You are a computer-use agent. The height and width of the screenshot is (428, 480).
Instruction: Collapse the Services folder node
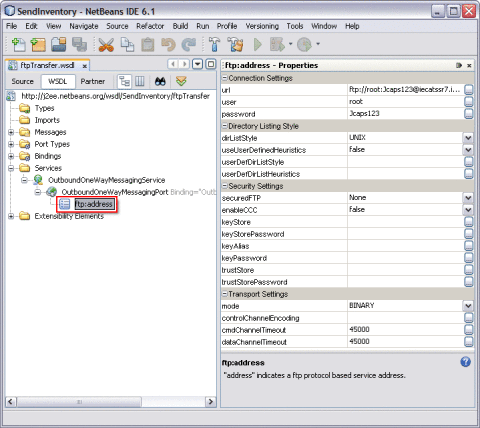[11, 168]
